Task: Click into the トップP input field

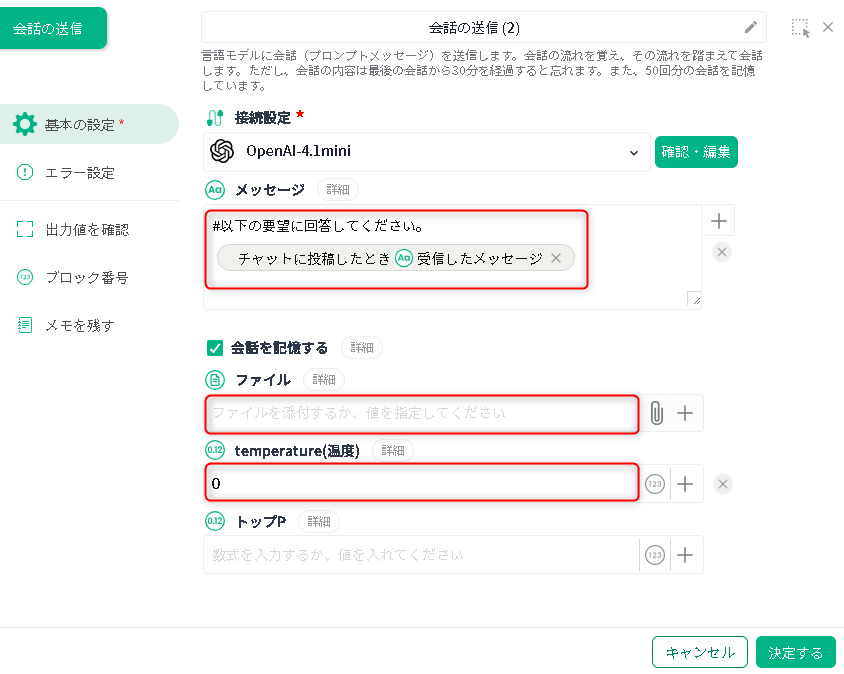Action: pyautogui.click(x=420, y=554)
